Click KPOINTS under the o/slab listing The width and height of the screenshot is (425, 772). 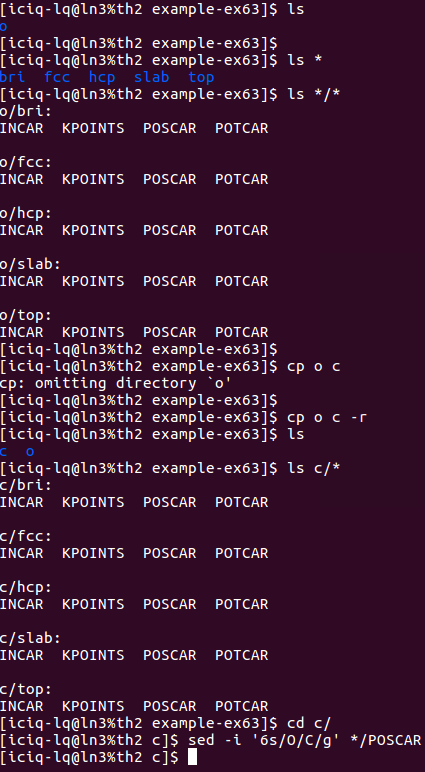(94, 281)
